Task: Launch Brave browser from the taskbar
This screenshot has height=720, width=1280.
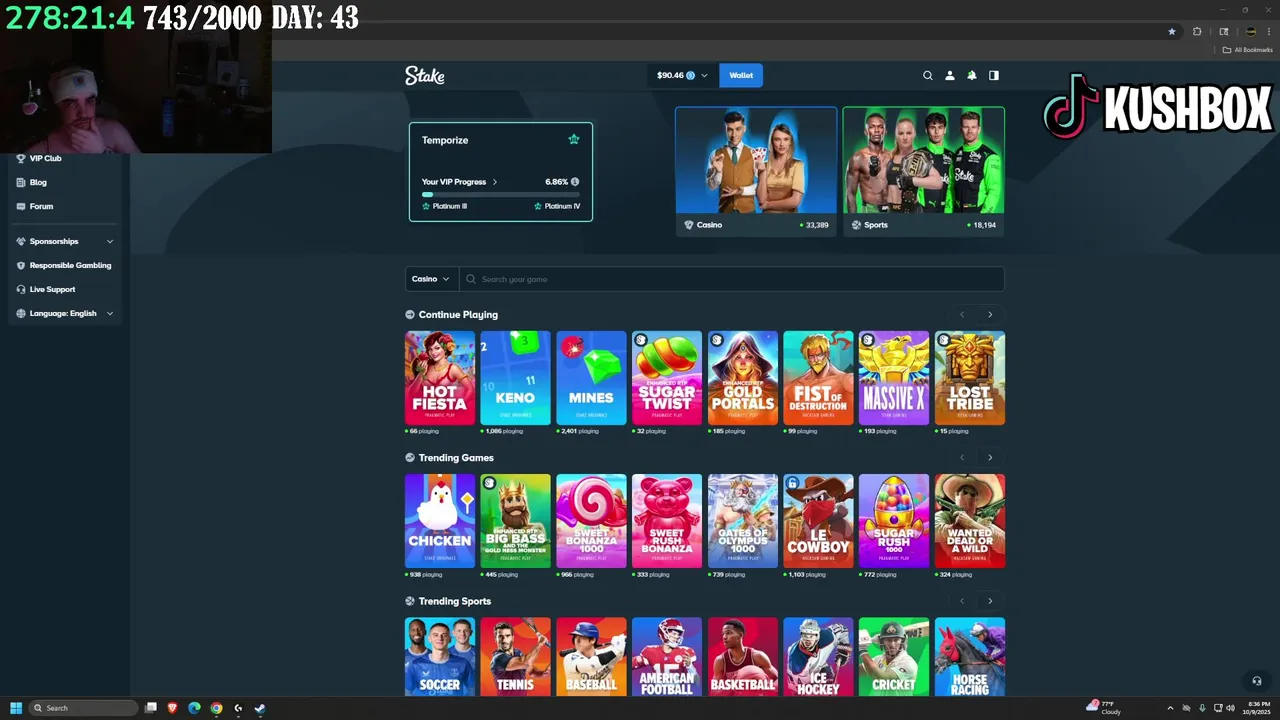Action: click(x=172, y=708)
